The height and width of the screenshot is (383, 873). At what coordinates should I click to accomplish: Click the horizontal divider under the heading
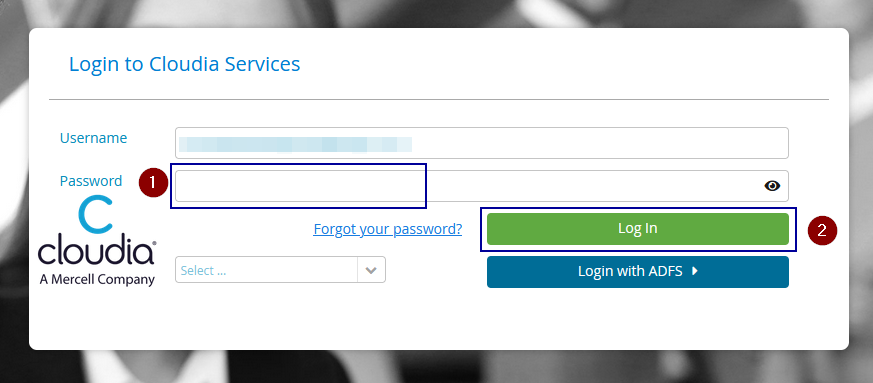coord(439,100)
